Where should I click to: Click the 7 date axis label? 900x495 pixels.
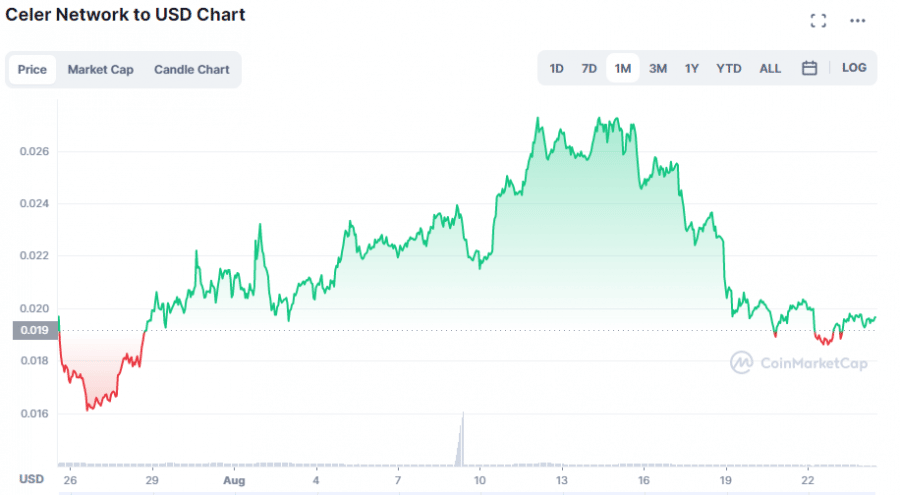click(x=398, y=480)
